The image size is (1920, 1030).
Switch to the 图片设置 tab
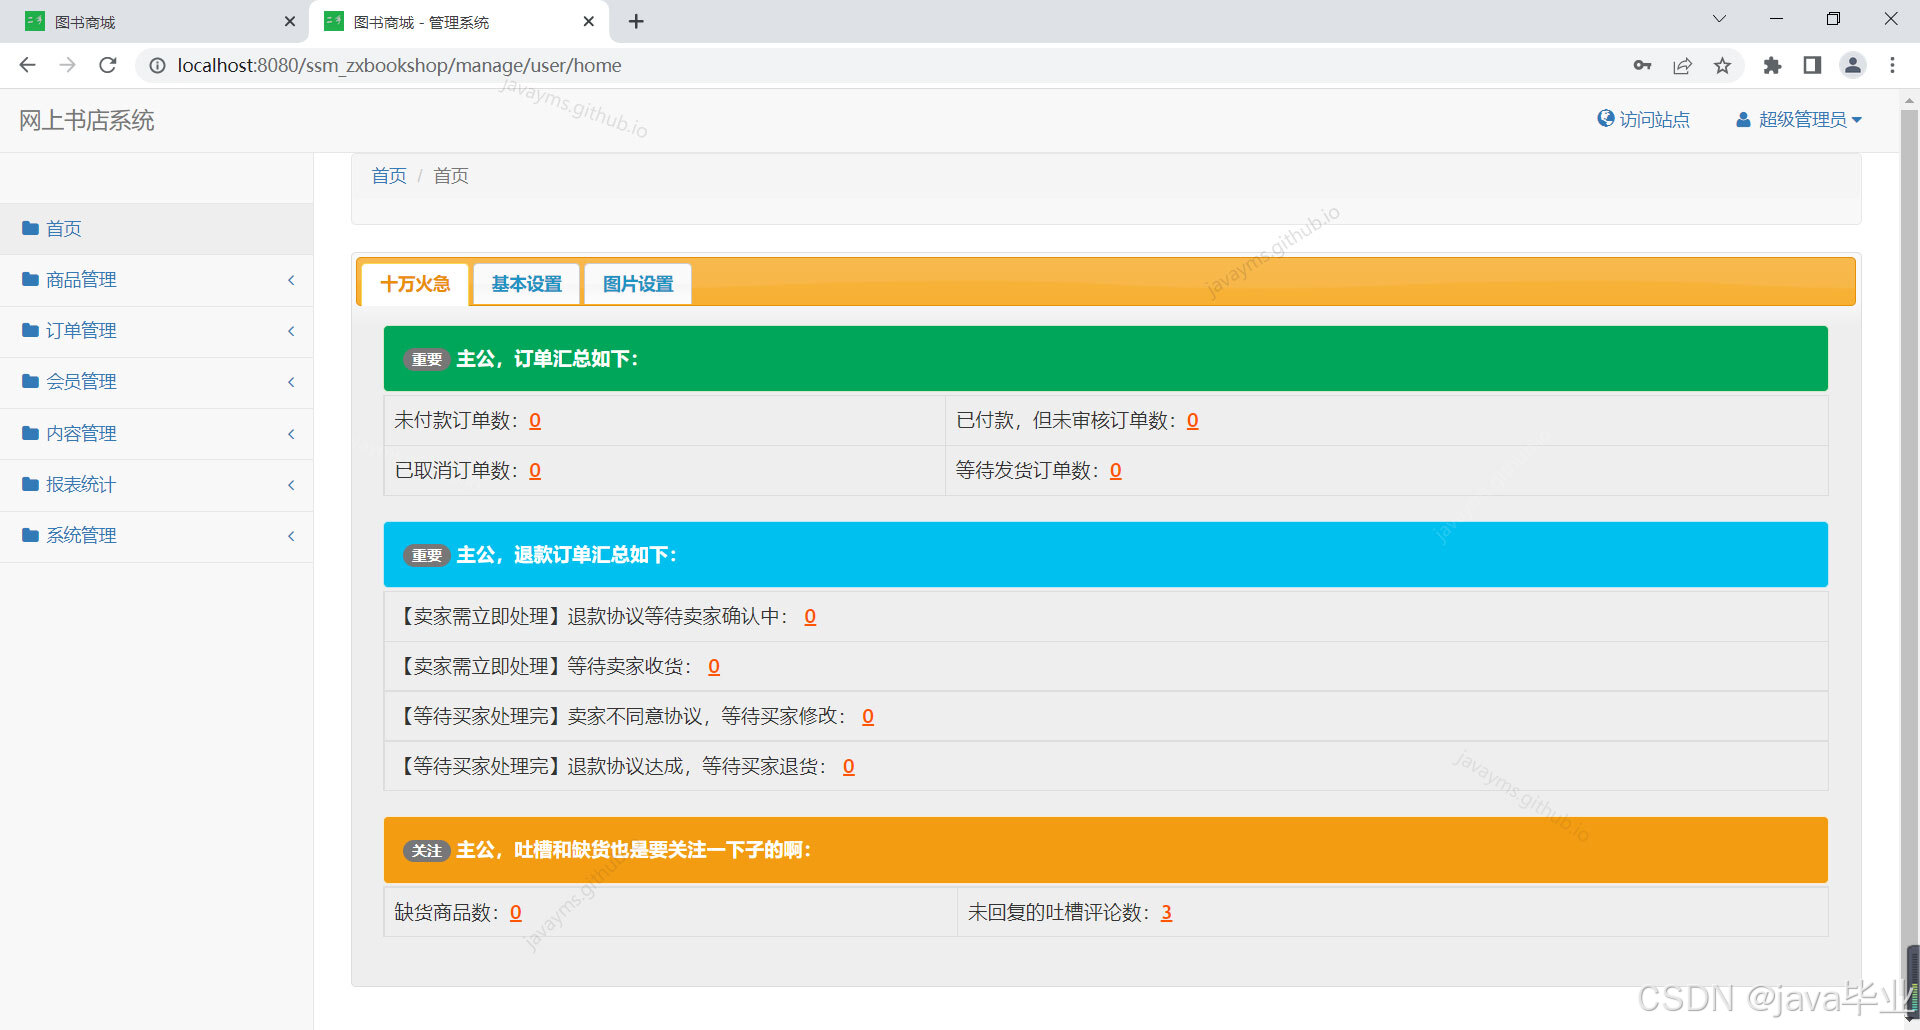click(x=638, y=284)
